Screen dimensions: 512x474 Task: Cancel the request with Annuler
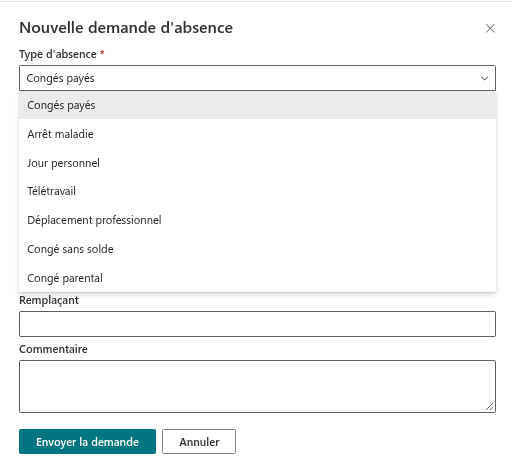pos(199,442)
